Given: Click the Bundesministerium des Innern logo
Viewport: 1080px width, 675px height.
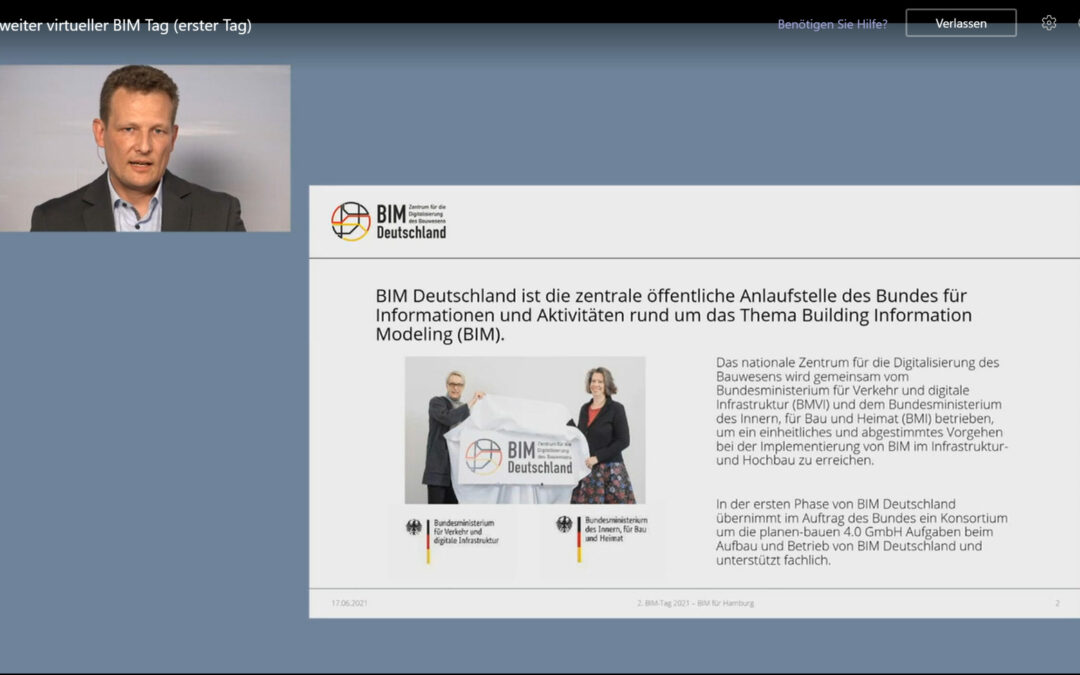Looking at the screenshot, I should pos(602,537).
